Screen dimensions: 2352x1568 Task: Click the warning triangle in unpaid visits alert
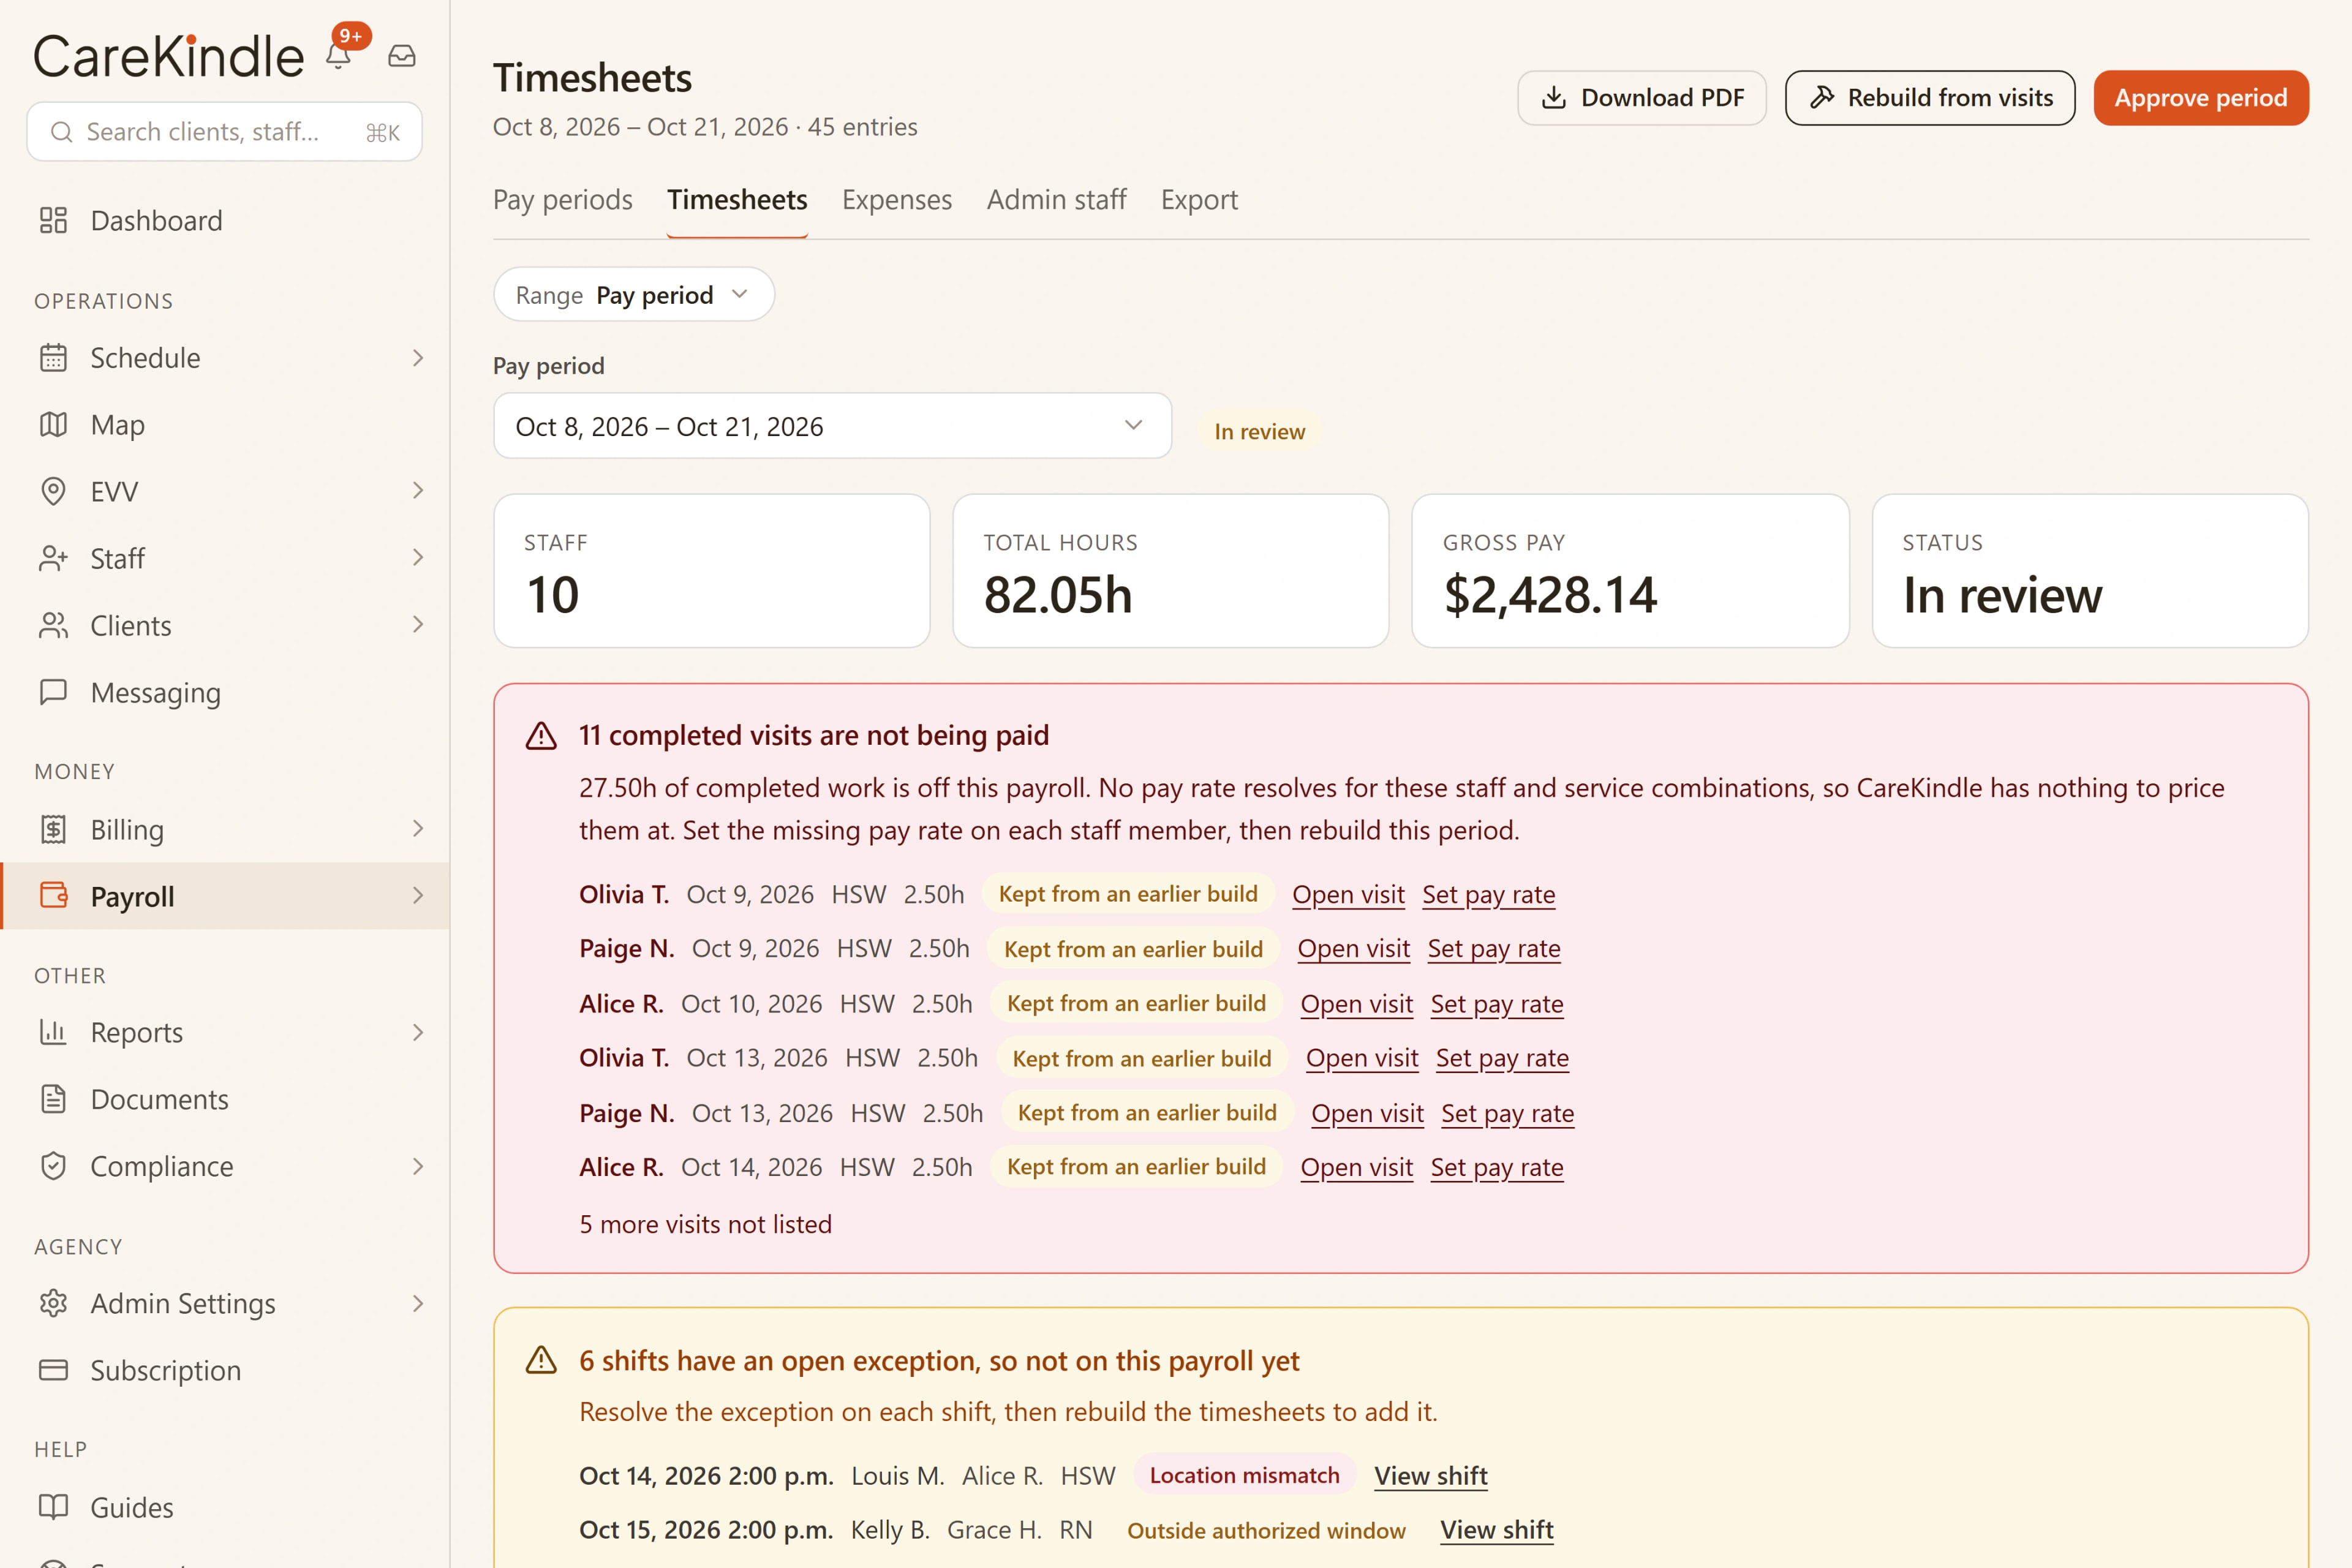click(541, 736)
